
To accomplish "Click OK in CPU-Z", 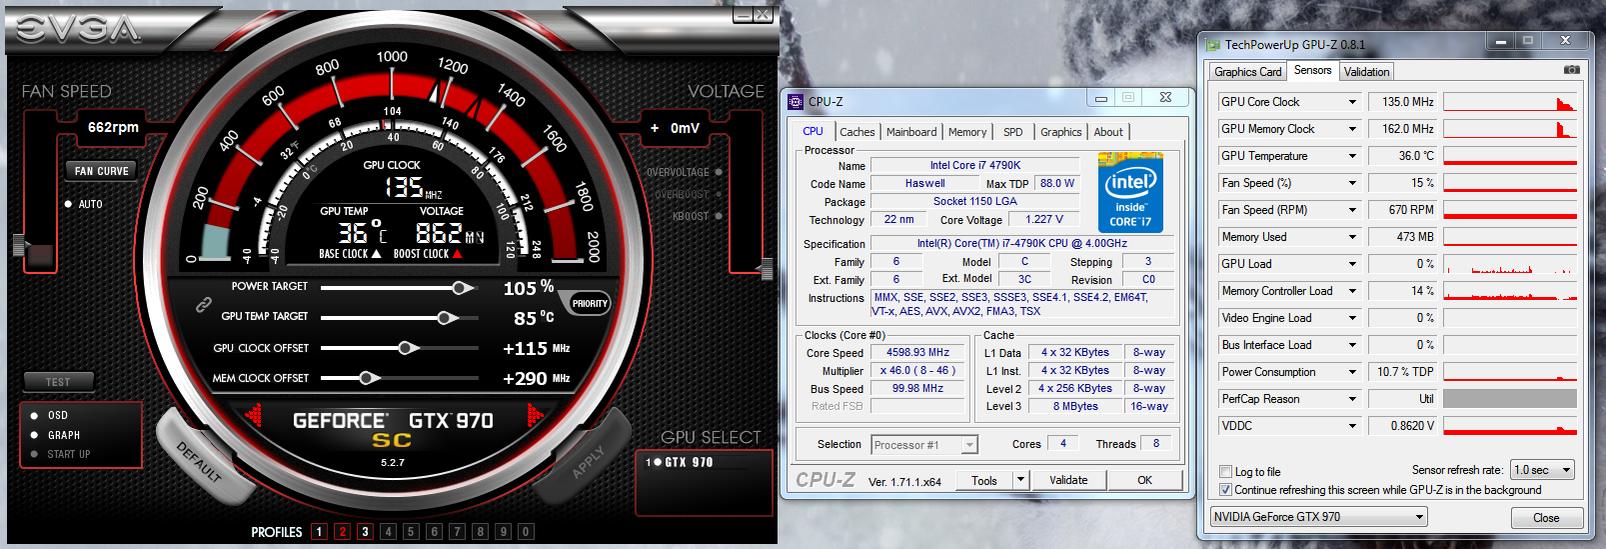I will (1145, 480).
